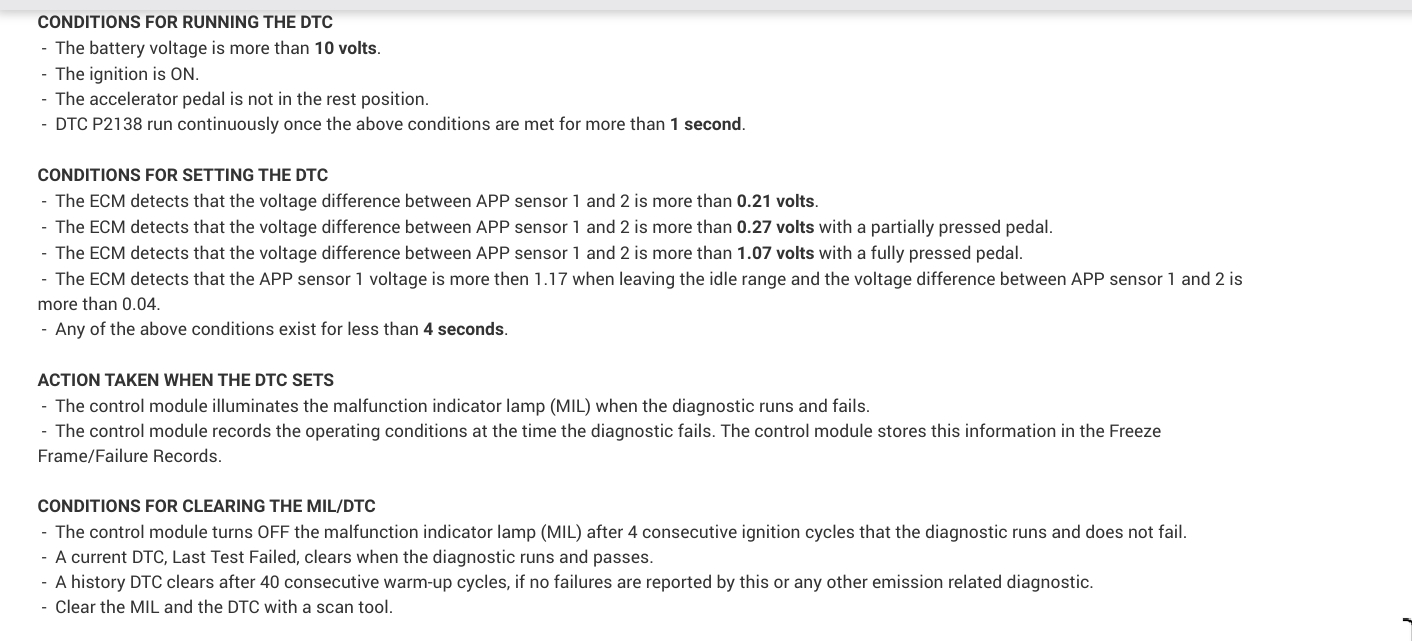Click the "more than 0.04." wrapped line
Image resolution: width=1412 pixels, height=641 pixels.
[x=98, y=304]
